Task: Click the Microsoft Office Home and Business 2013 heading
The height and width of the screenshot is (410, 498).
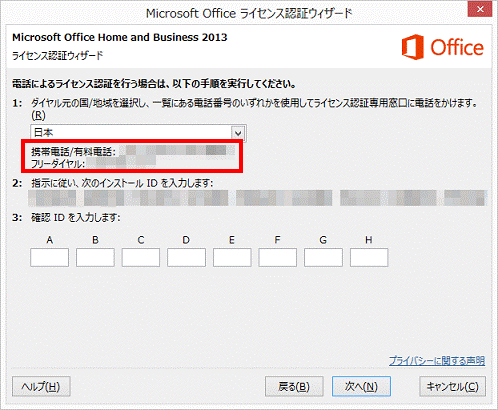Action: click(x=120, y=37)
